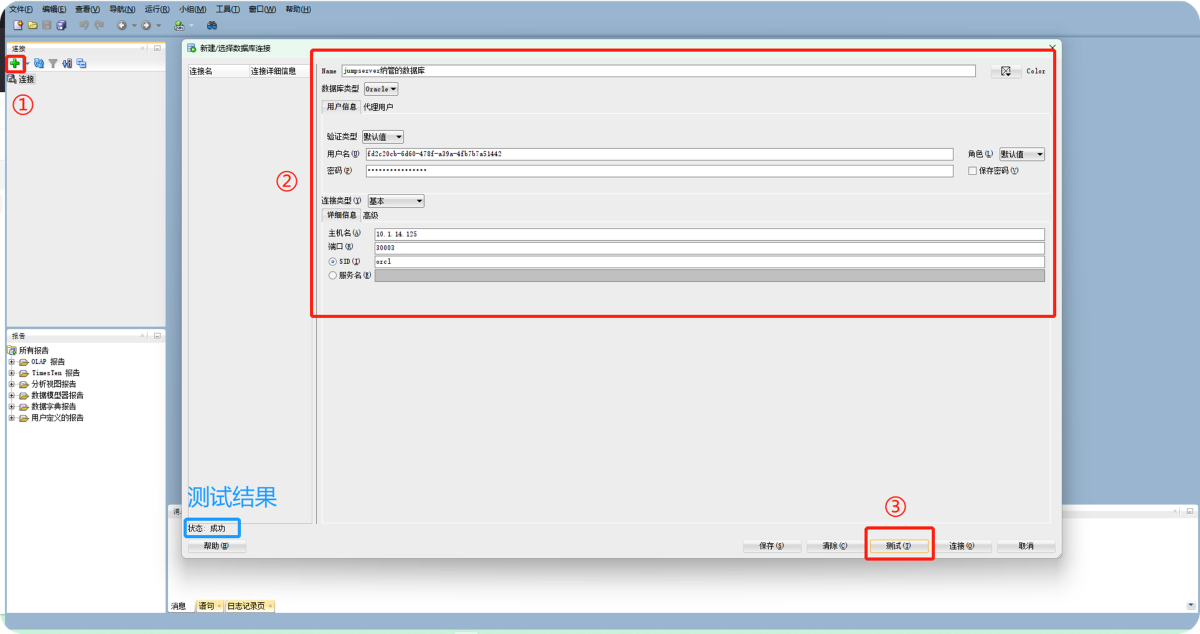
Task: Open the 验证类型 dropdown
Action: coord(383,137)
